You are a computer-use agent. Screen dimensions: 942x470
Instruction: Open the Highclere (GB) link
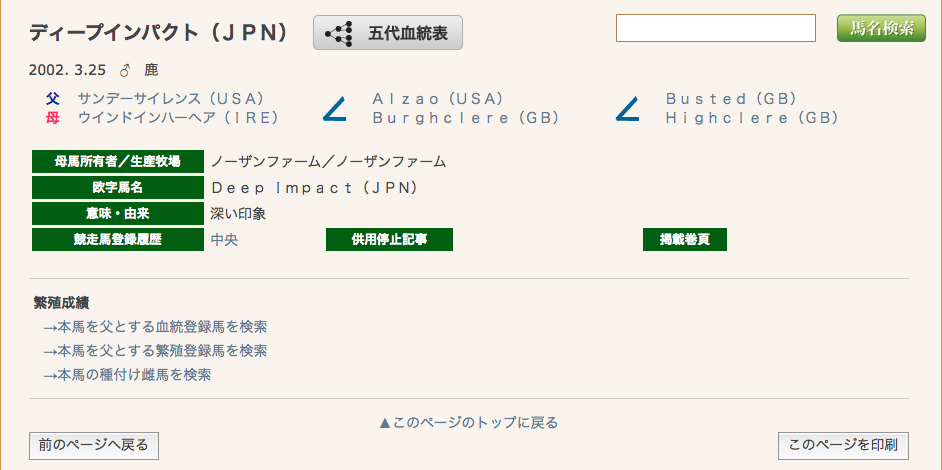(x=752, y=118)
